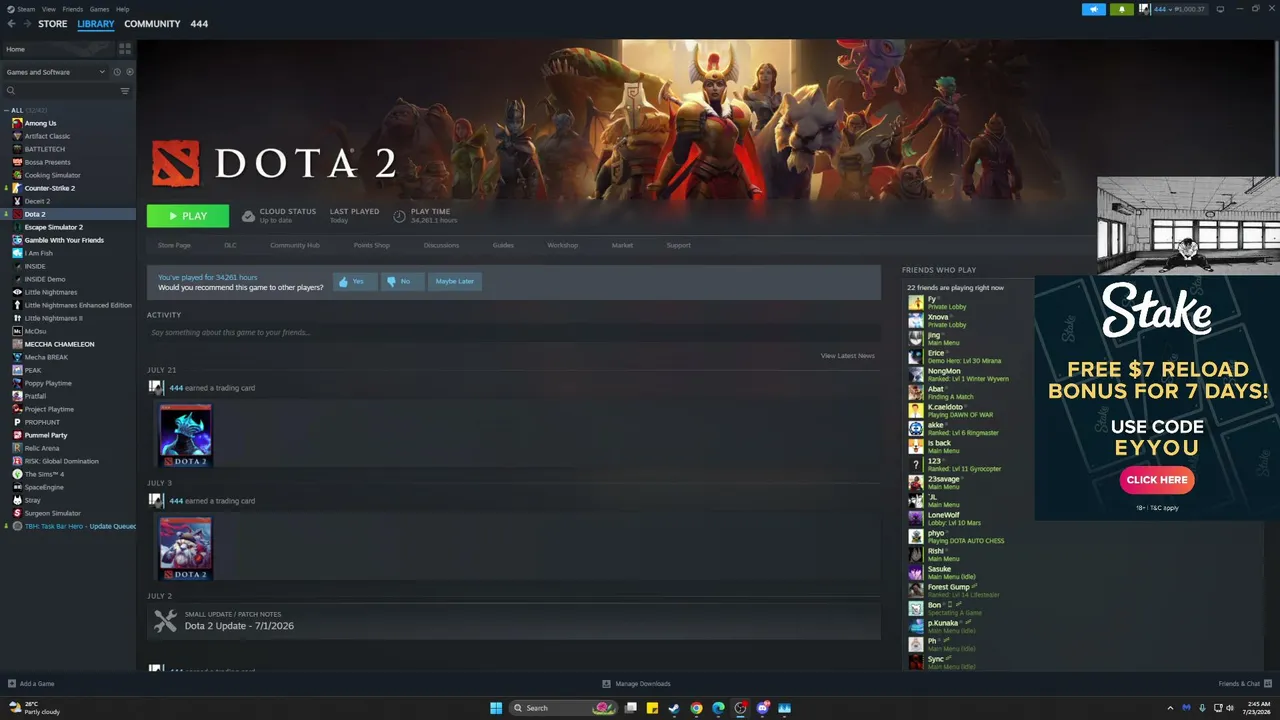
Task: Switch to the STORE tab
Action: pos(53,24)
